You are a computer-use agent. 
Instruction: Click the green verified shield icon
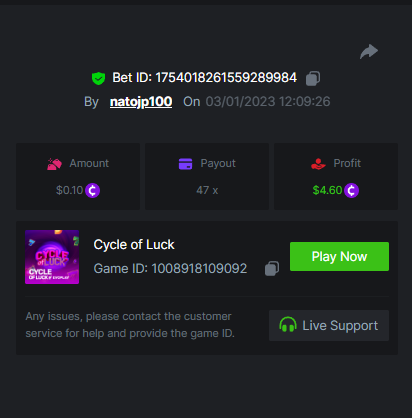(98, 78)
